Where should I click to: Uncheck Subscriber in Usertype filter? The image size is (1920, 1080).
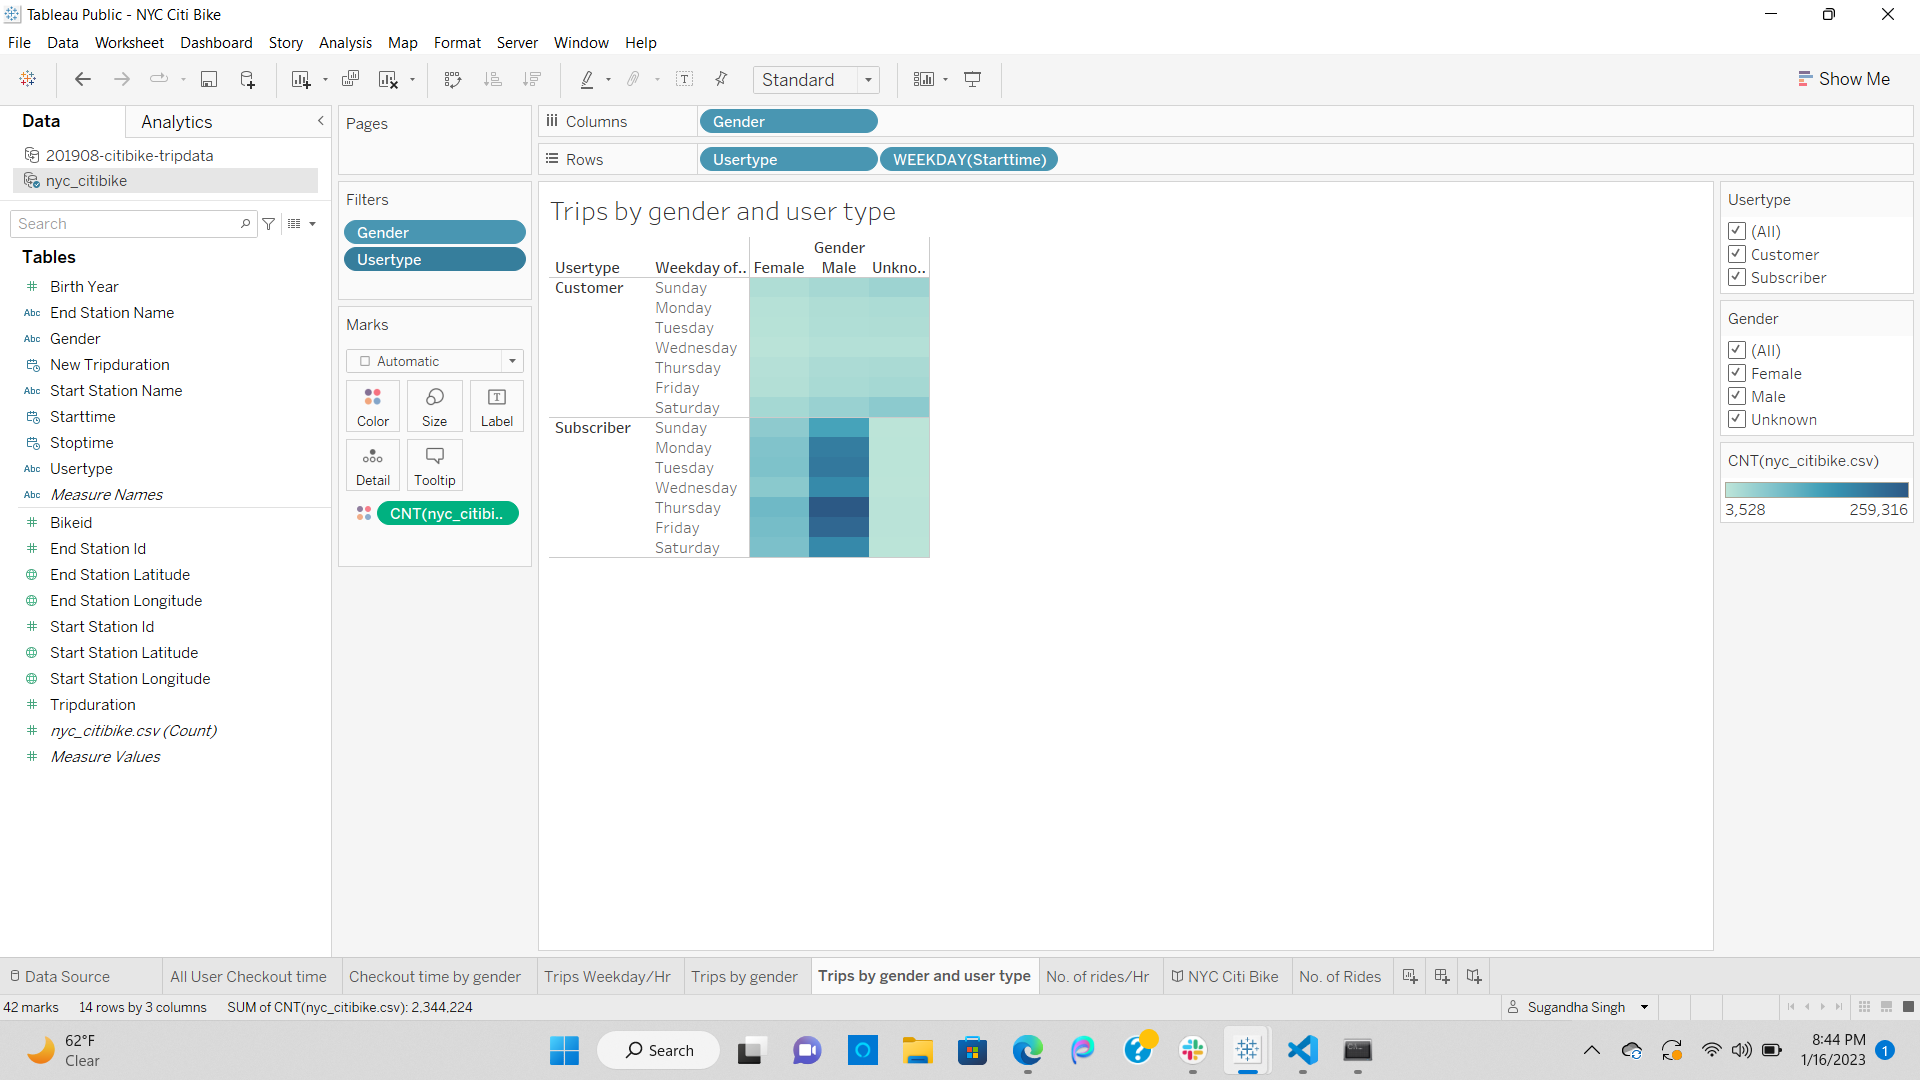click(x=1737, y=277)
